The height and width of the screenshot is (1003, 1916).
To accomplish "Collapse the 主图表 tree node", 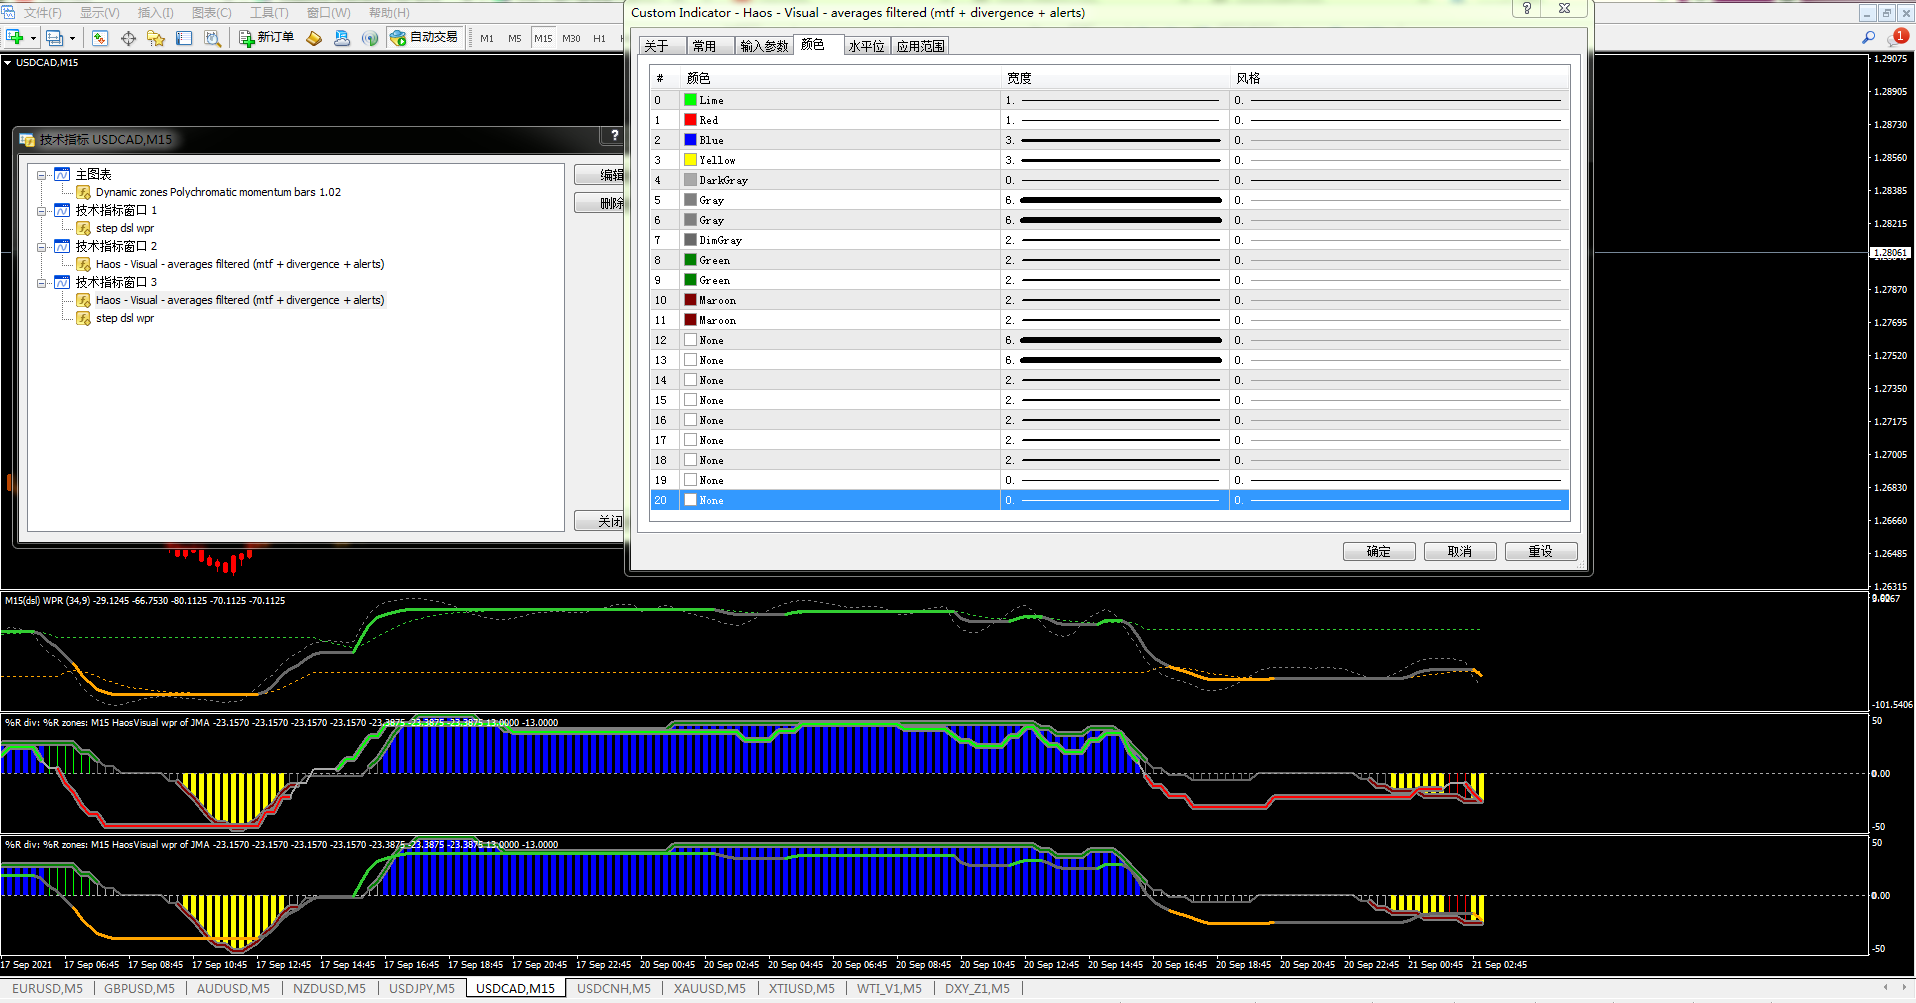I will pos(42,175).
